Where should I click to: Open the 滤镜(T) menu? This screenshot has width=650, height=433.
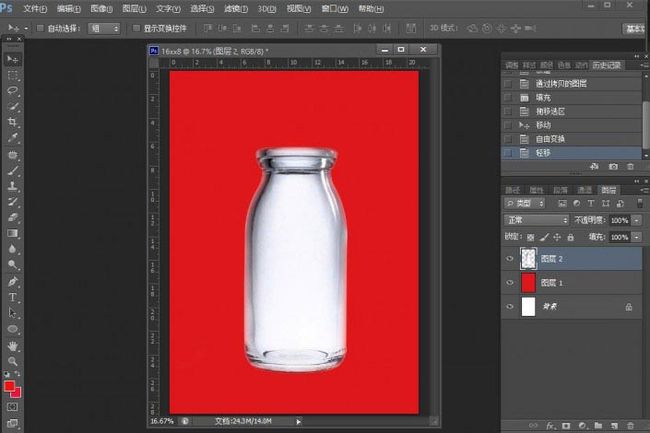tap(236, 9)
